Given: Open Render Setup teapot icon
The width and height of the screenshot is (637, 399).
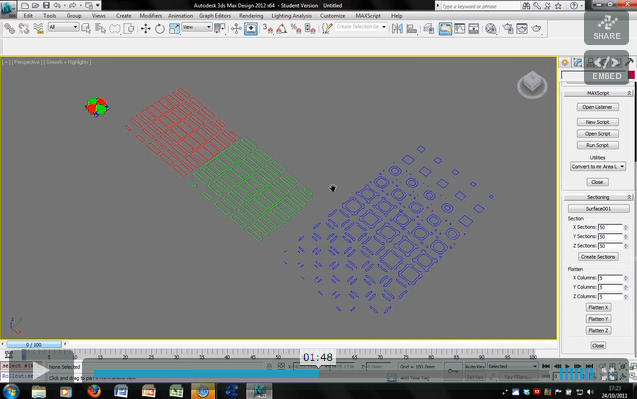Looking at the screenshot, I should click(x=507, y=28).
